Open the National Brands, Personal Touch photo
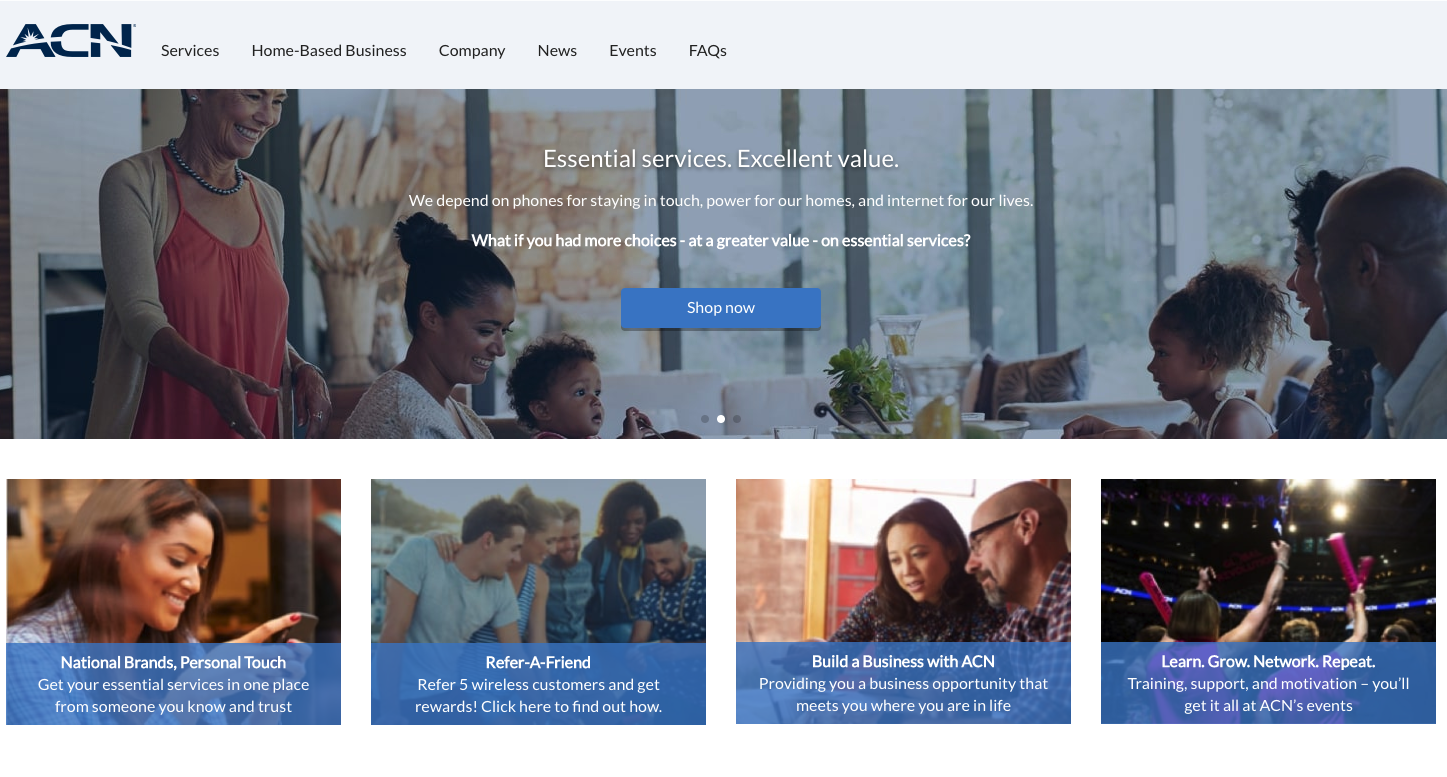Screen dimensions: 1447x777 (x=174, y=561)
